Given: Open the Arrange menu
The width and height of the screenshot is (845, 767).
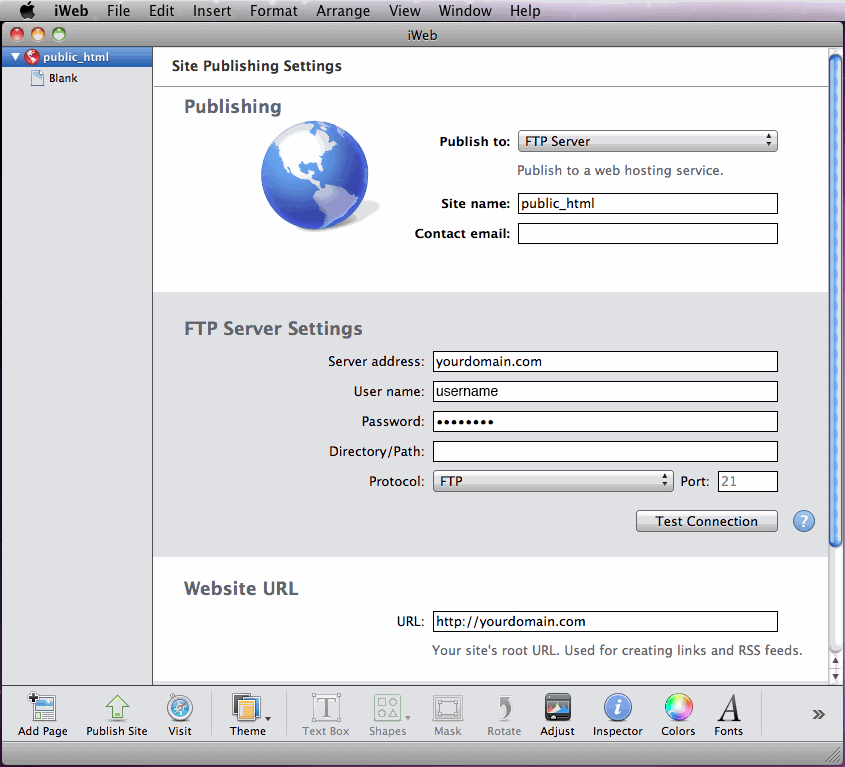Looking at the screenshot, I should [x=343, y=11].
